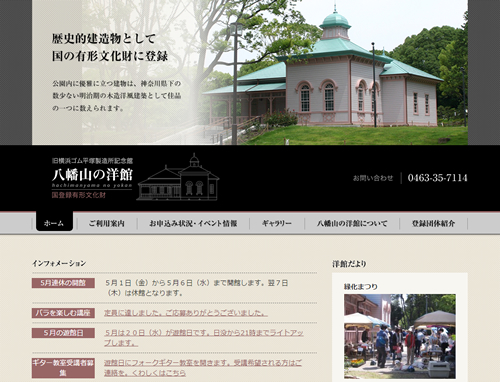Click the 国登録有形文化財 tagline

(x=79, y=195)
